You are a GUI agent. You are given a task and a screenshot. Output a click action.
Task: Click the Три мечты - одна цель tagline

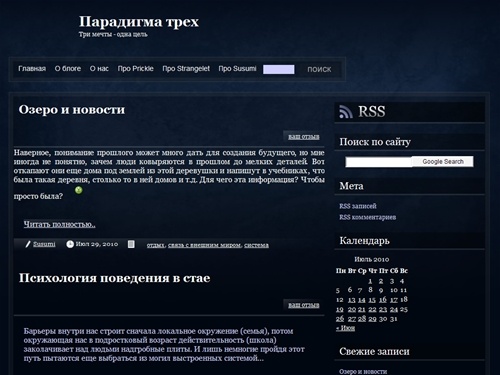click(113, 34)
